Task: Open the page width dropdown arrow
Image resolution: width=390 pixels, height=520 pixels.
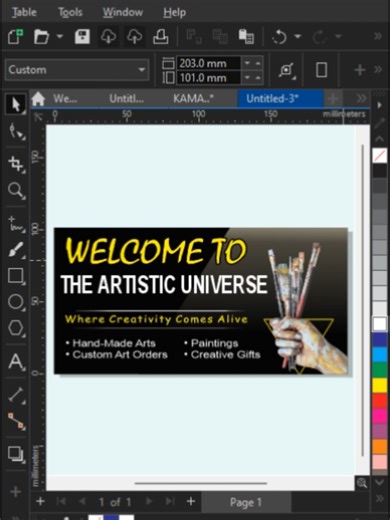Action: click(247, 63)
